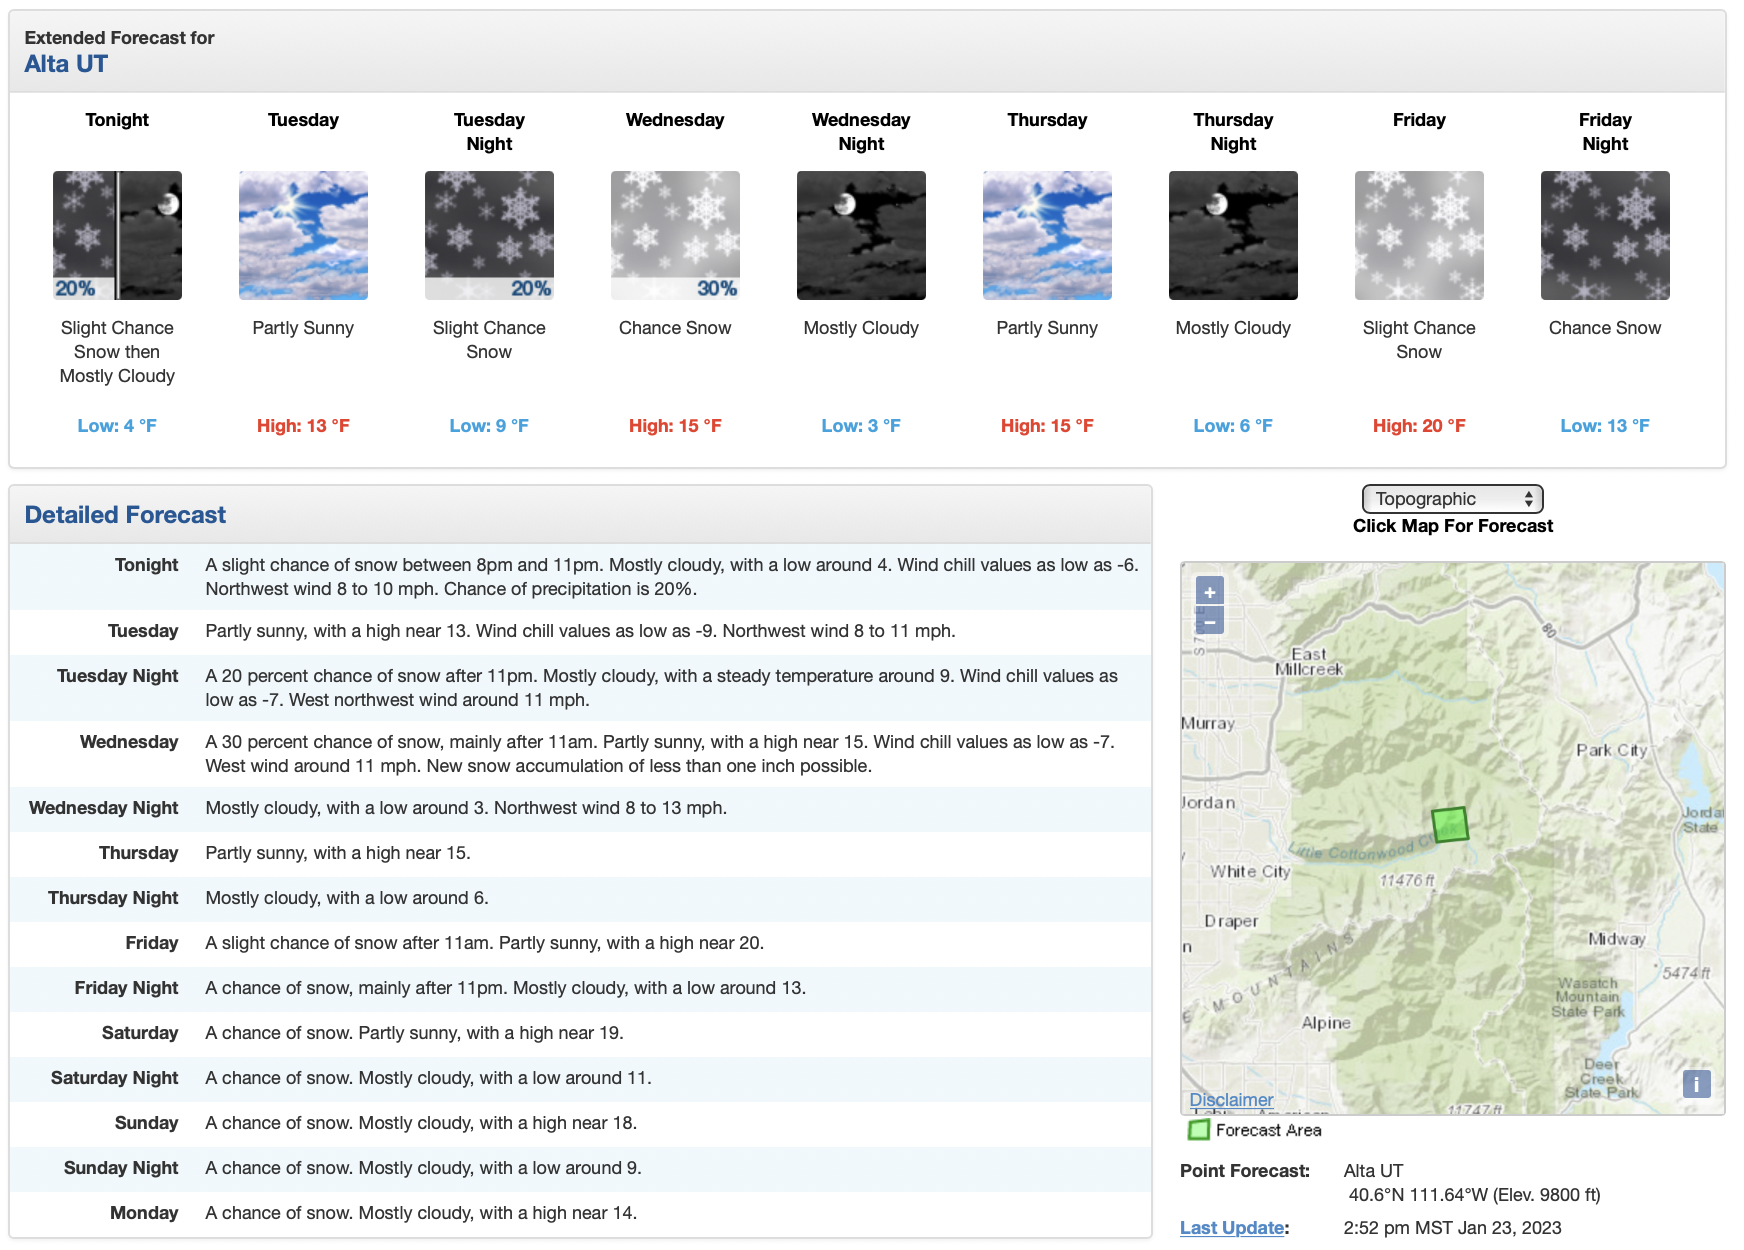The height and width of the screenshot is (1250, 1744).
Task: Open the Topographic map type dropdown
Action: (1452, 499)
